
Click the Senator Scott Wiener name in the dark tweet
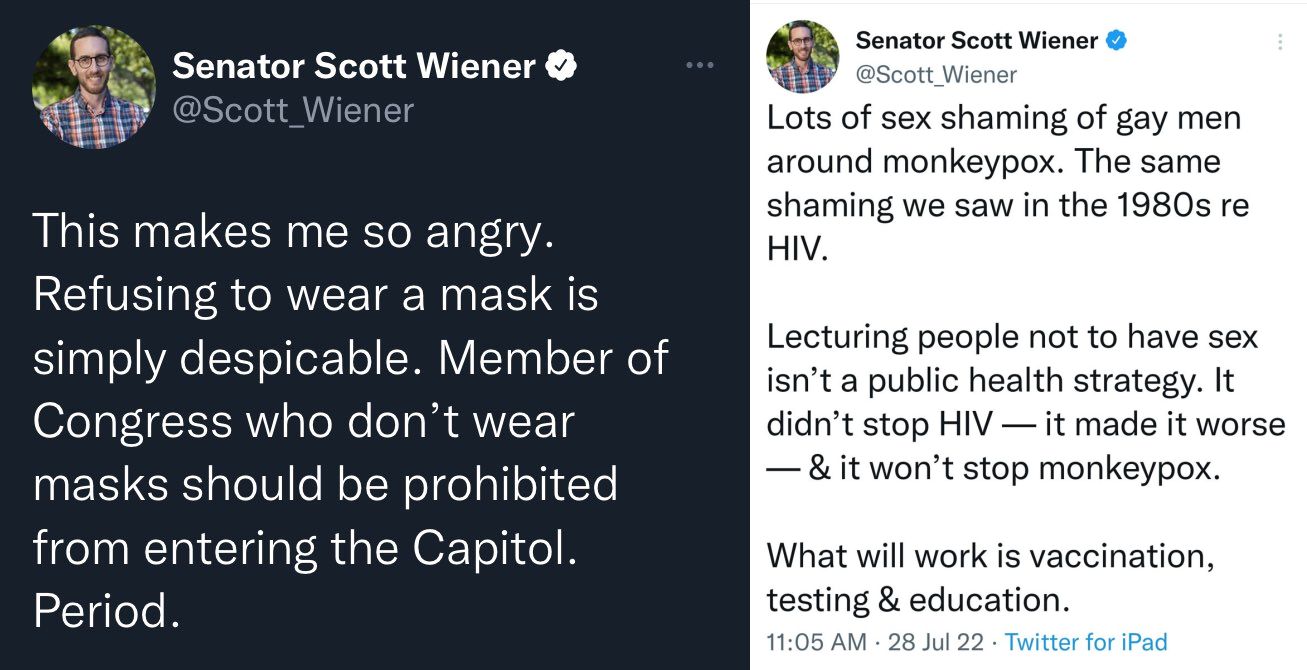[x=355, y=66]
